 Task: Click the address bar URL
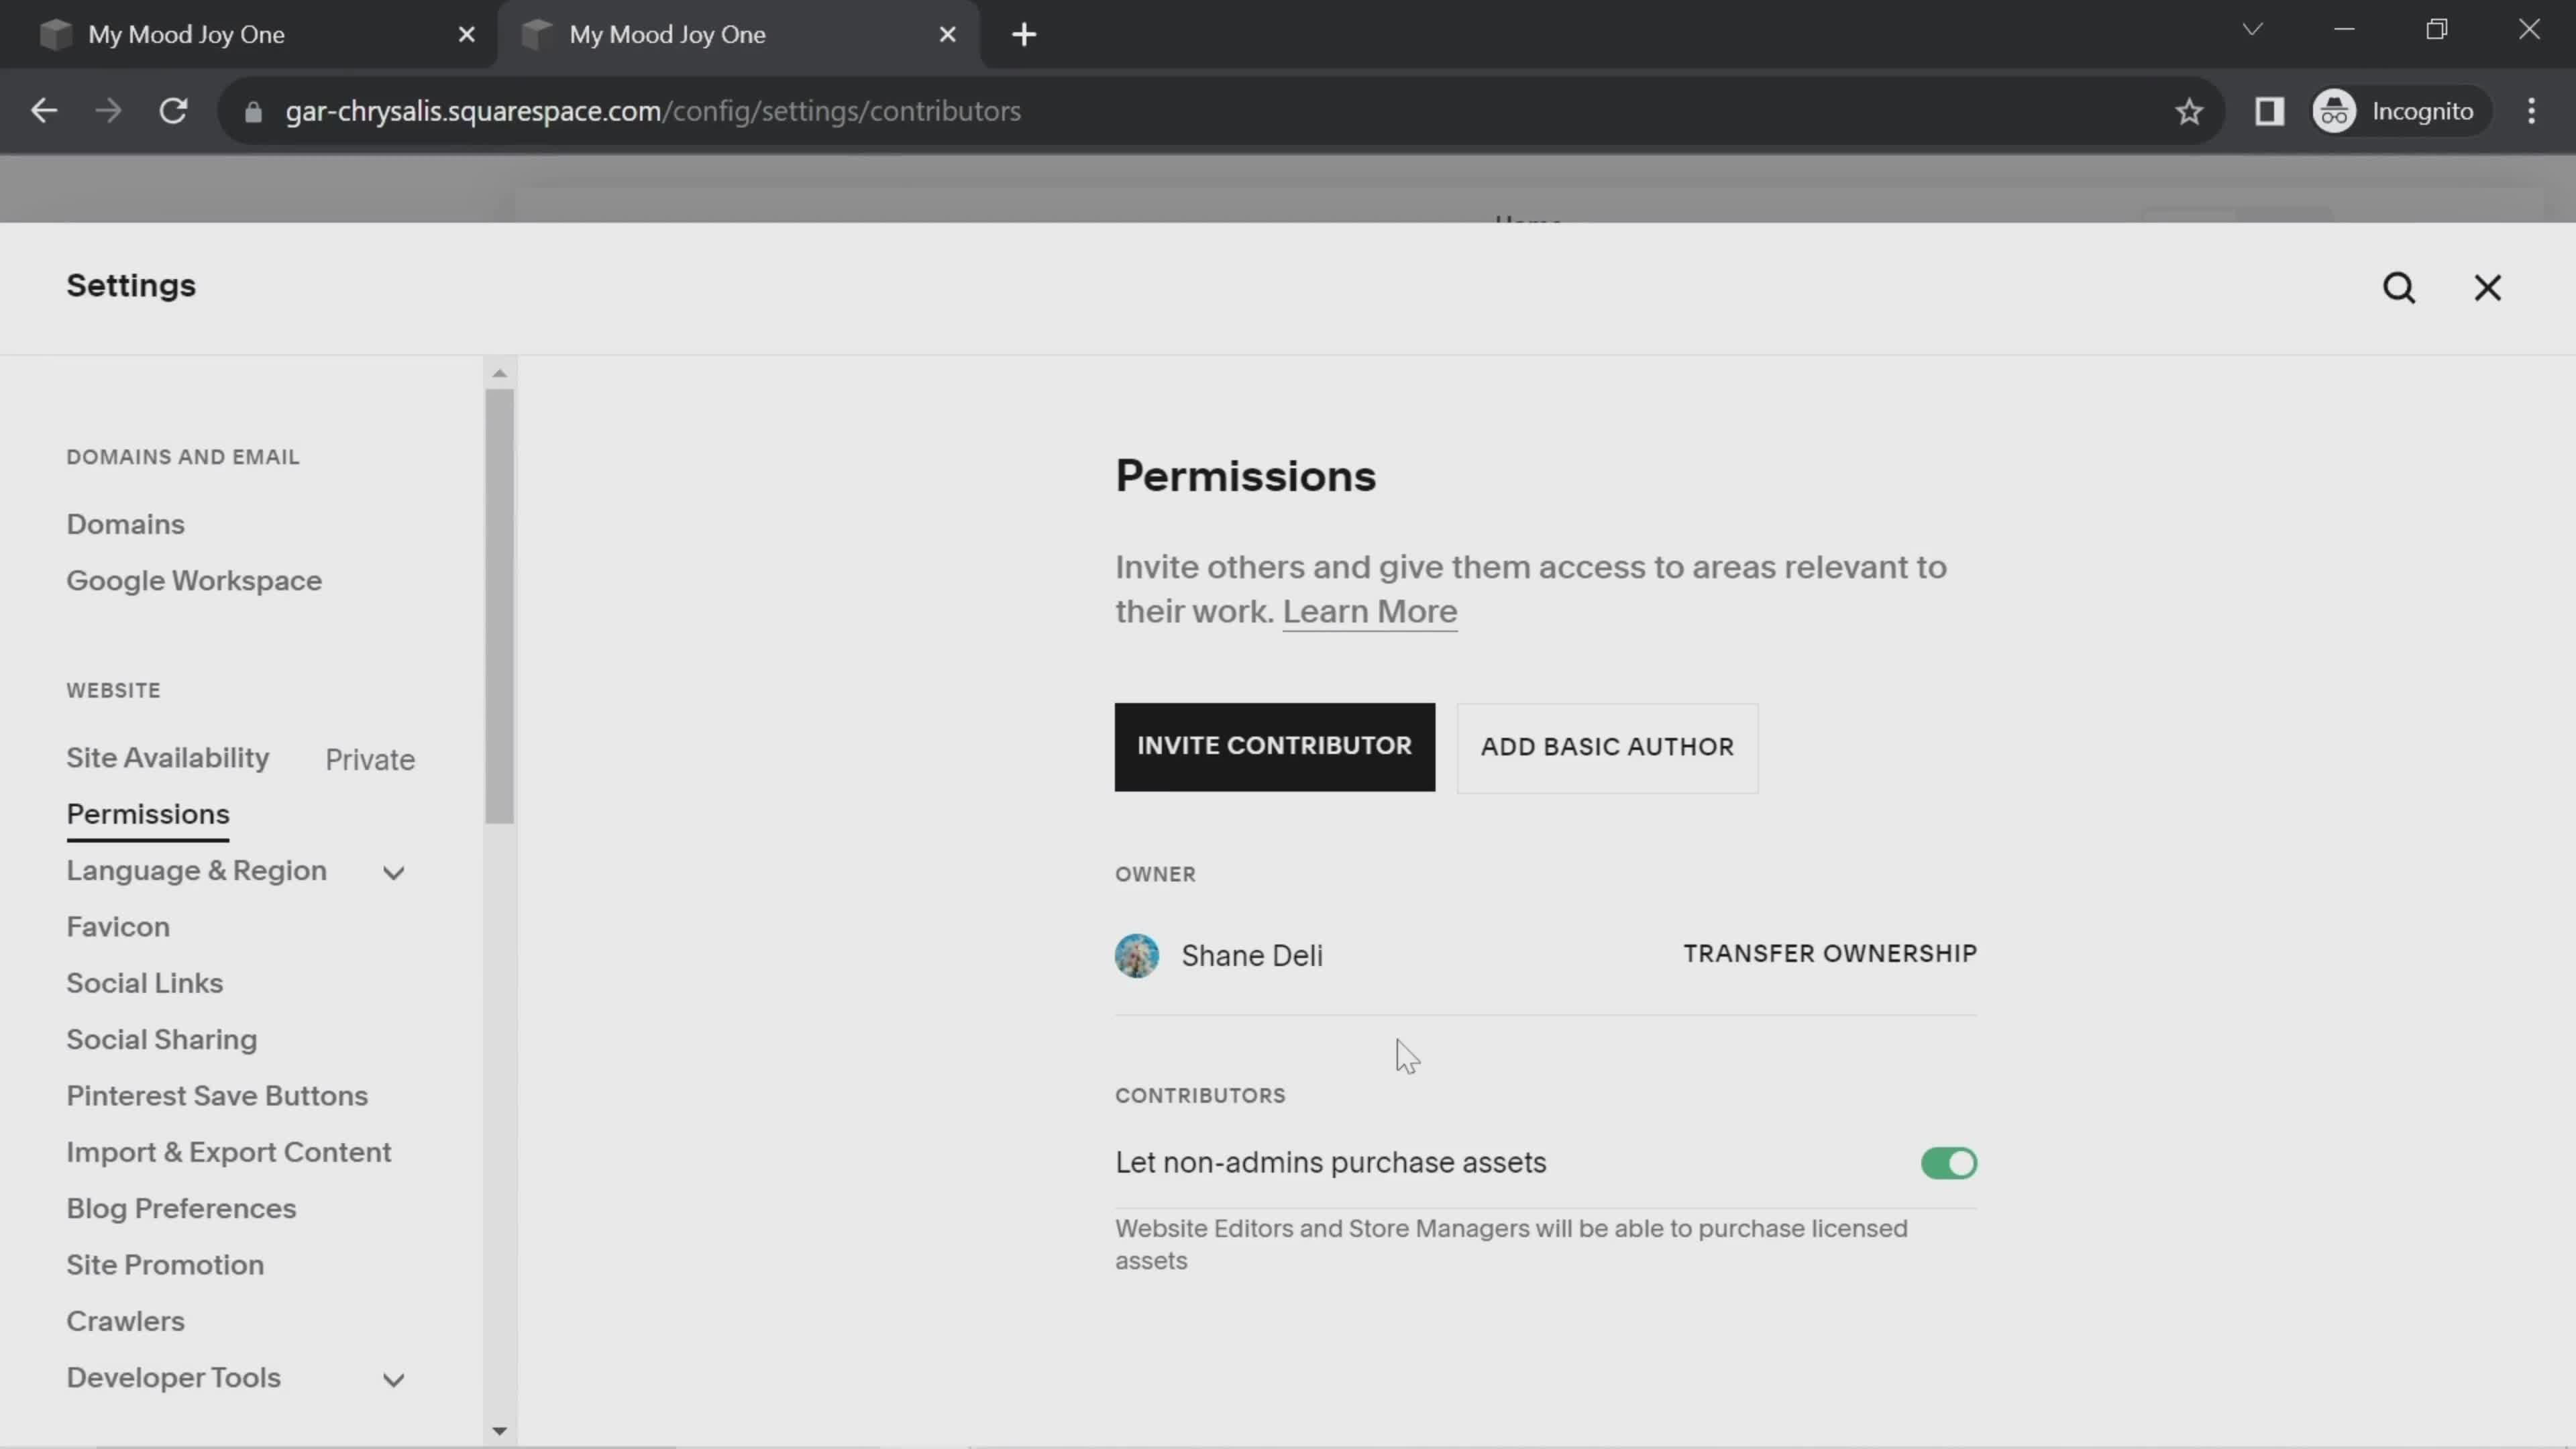pyautogui.click(x=653, y=111)
